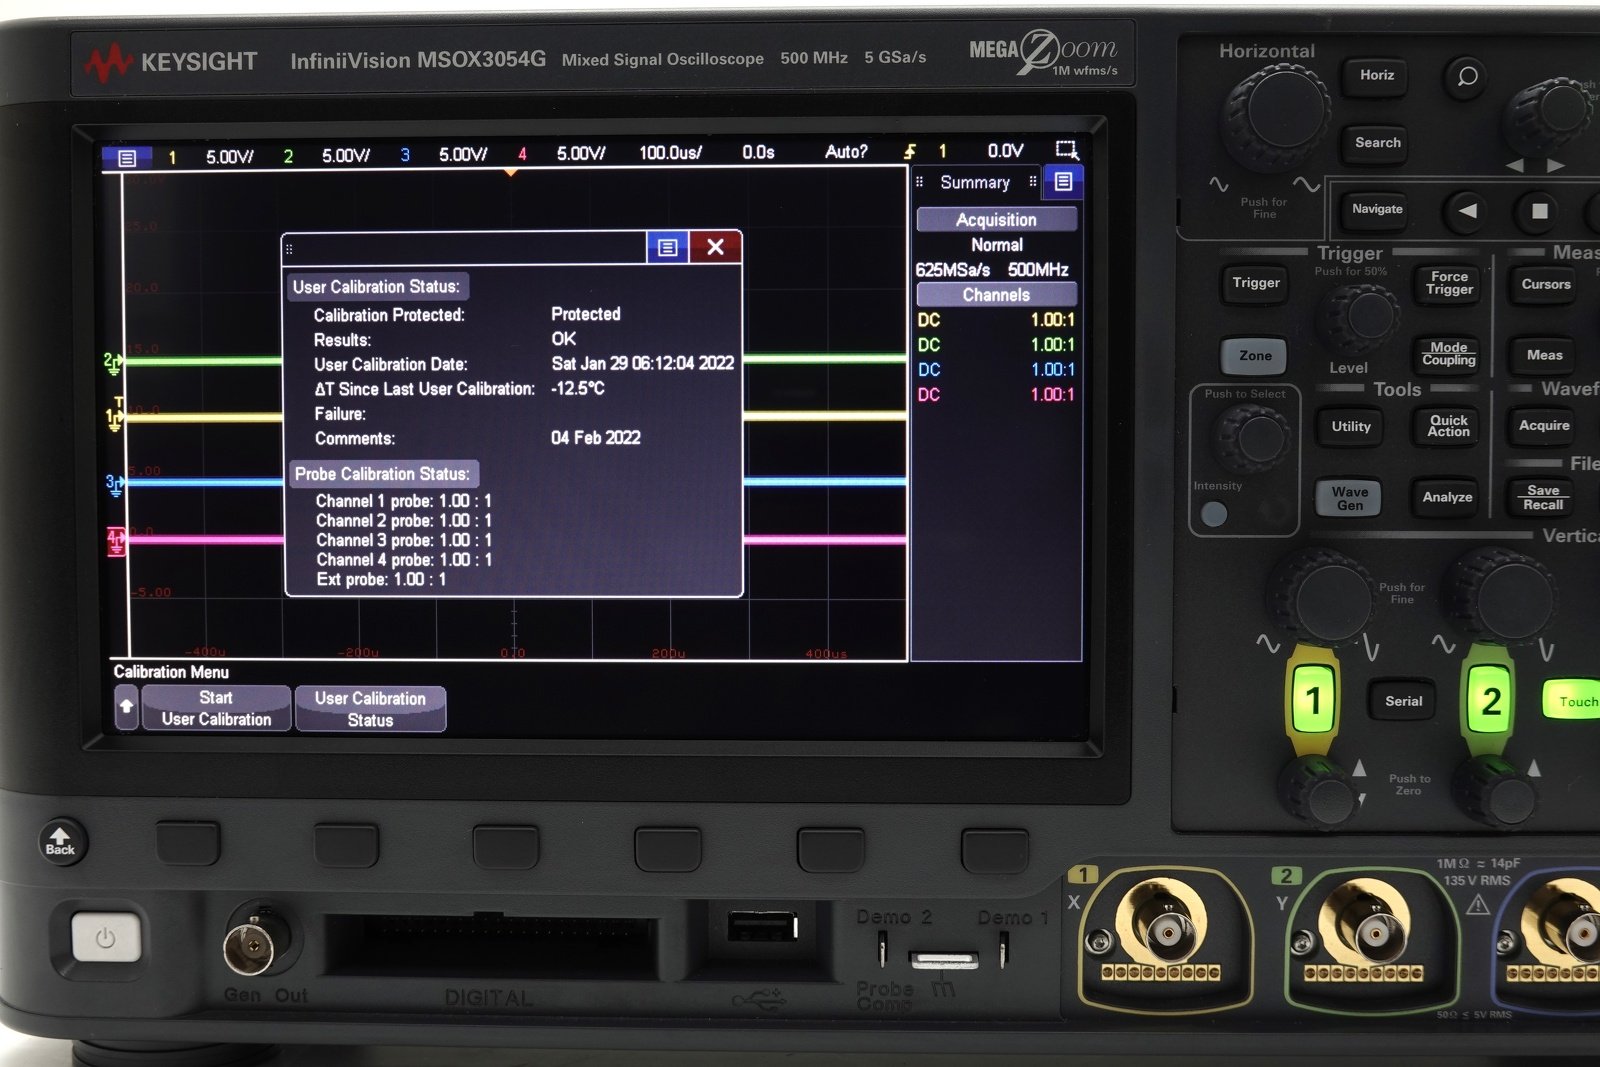Select channel 1 DC 1.00:1 row

(x=996, y=320)
